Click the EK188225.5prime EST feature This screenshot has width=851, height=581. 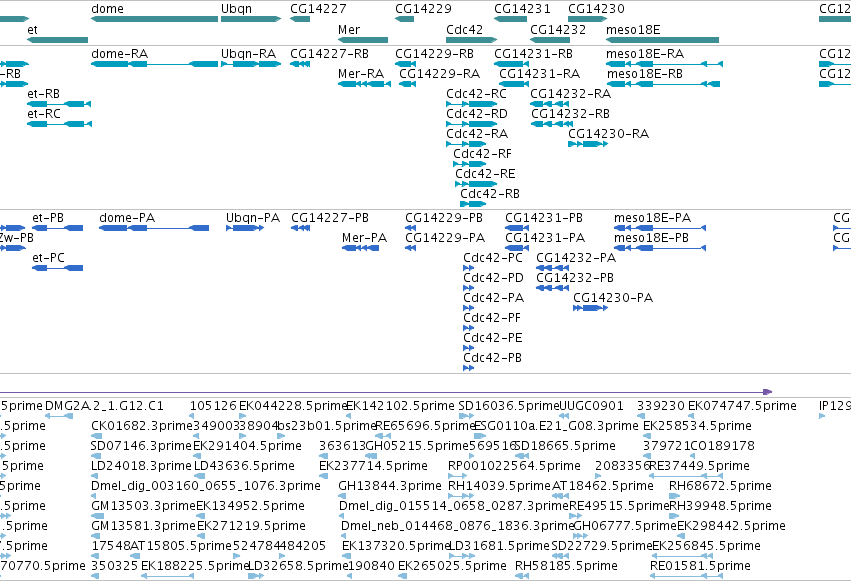pos(167,576)
